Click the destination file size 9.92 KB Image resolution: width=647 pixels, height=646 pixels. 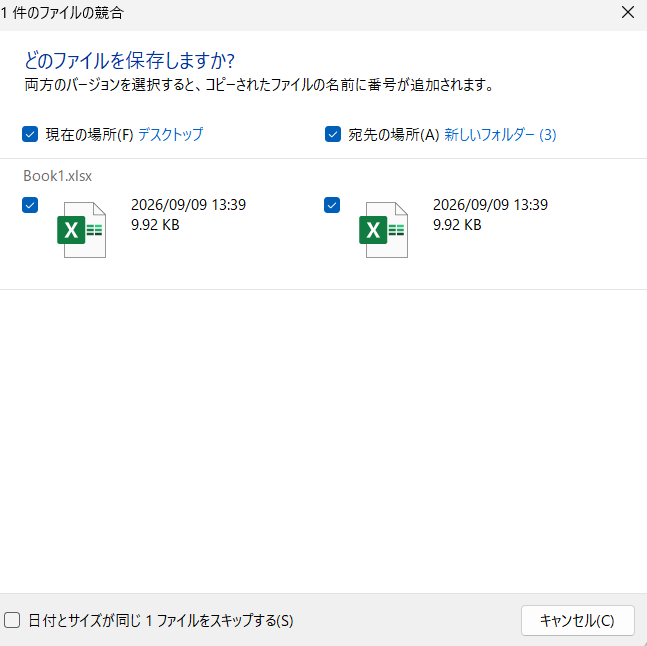[x=457, y=225]
